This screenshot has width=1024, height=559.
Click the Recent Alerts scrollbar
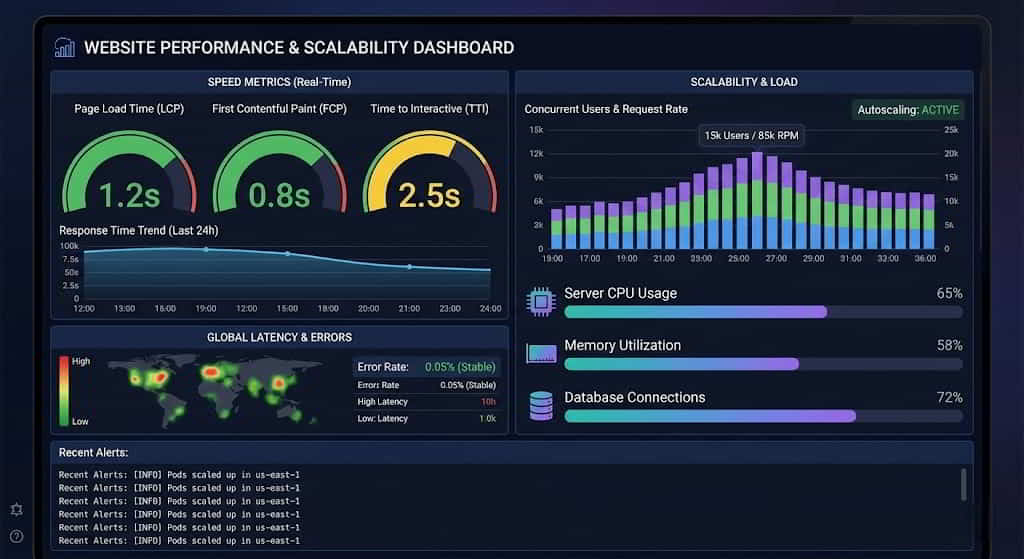coord(964,484)
